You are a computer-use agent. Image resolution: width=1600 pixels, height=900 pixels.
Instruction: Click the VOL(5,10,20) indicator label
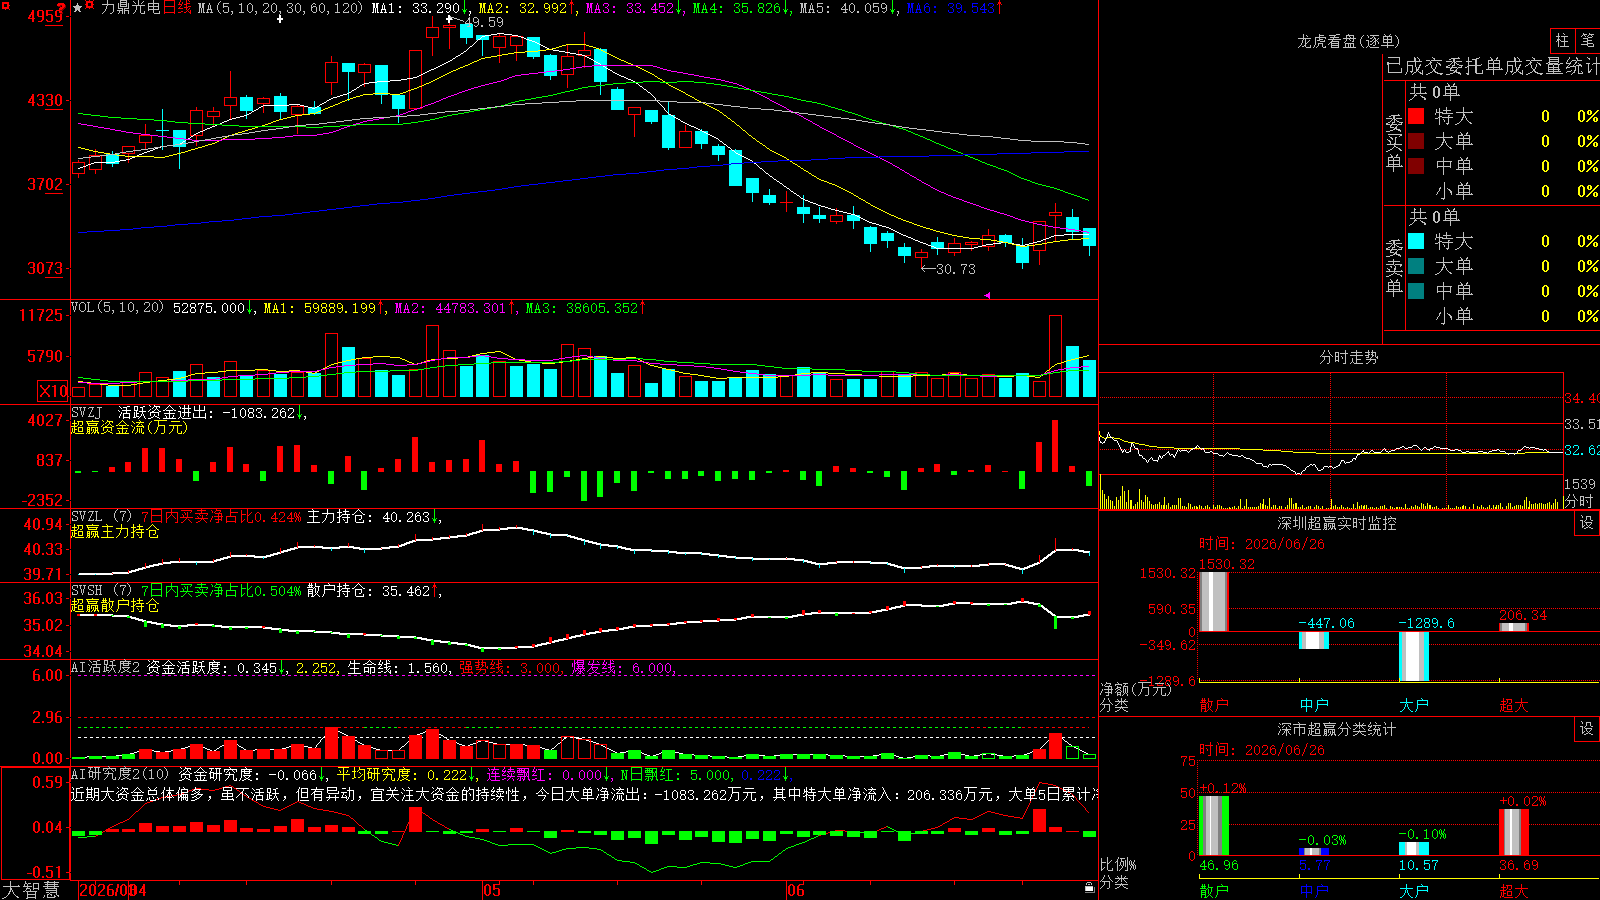point(117,308)
